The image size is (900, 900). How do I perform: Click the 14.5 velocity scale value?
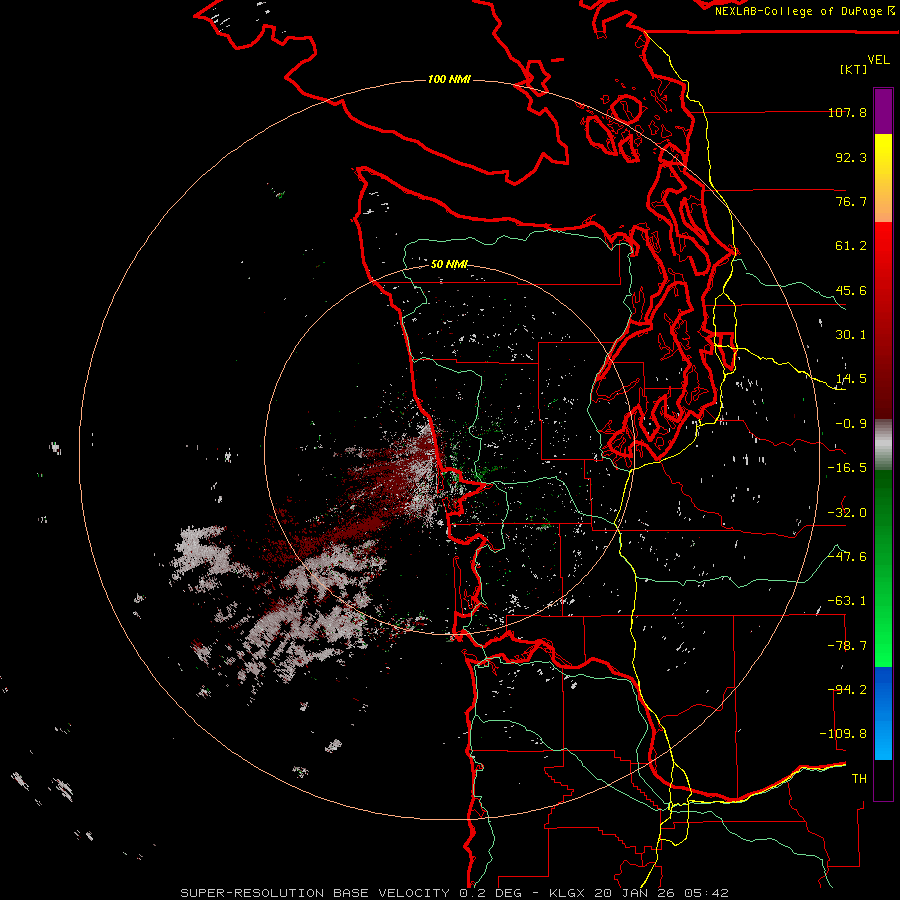[x=851, y=379]
